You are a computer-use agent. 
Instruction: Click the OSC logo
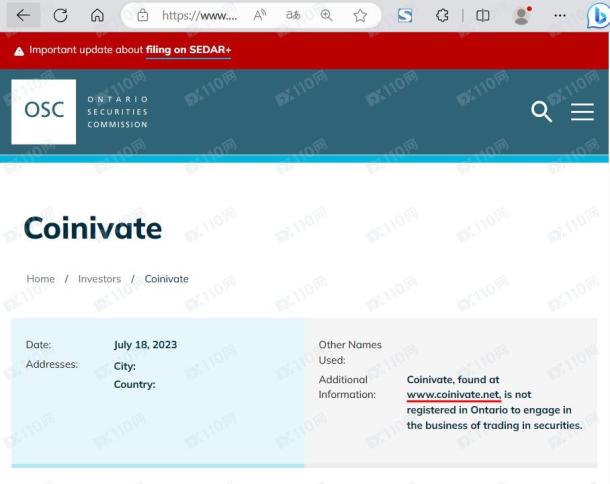[44, 112]
